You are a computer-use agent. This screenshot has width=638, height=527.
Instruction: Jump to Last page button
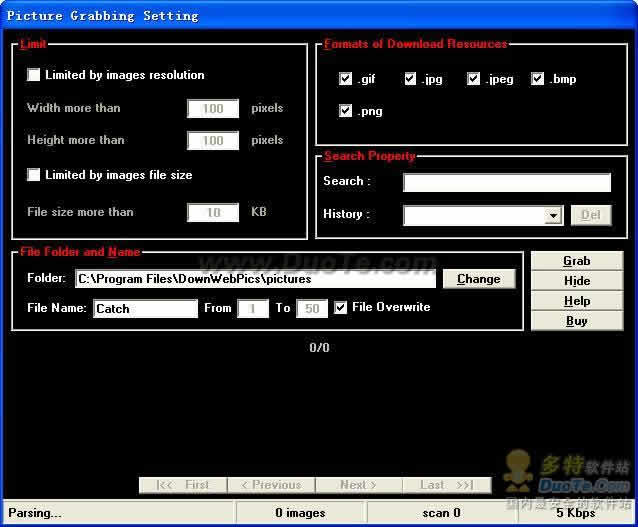pos(447,485)
